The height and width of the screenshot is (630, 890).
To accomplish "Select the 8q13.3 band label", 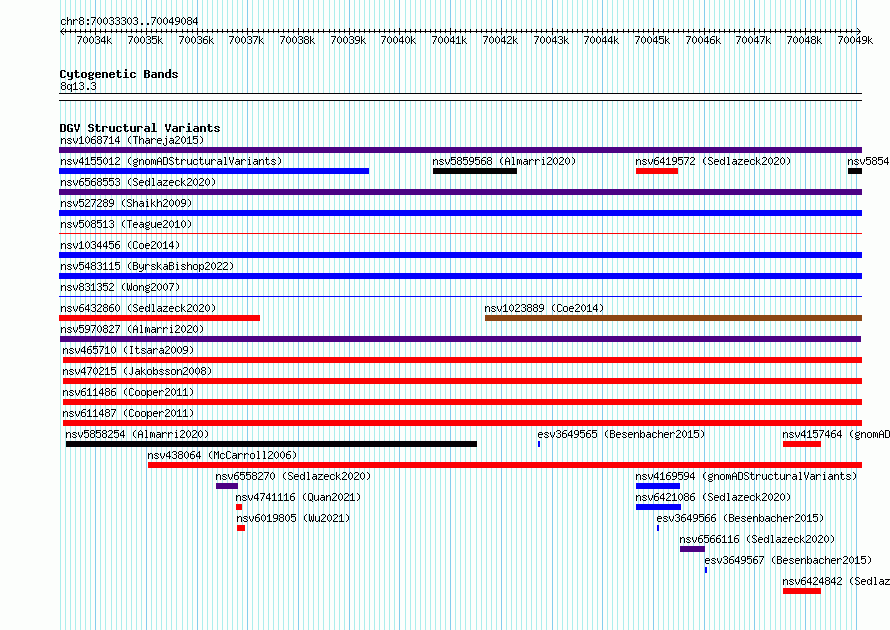I will 78,86.
